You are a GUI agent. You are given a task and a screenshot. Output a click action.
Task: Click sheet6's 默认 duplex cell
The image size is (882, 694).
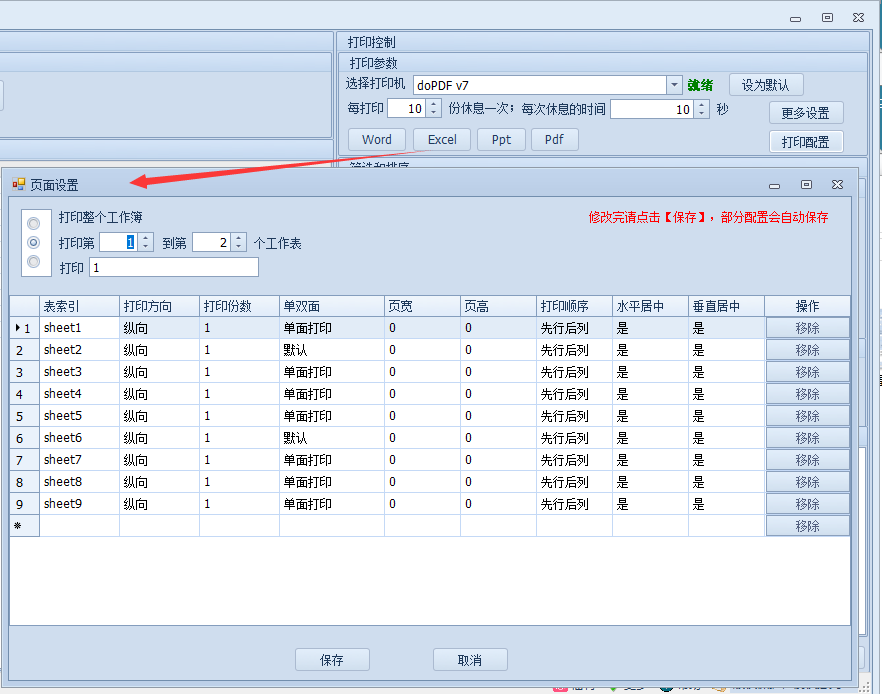(332, 438)
